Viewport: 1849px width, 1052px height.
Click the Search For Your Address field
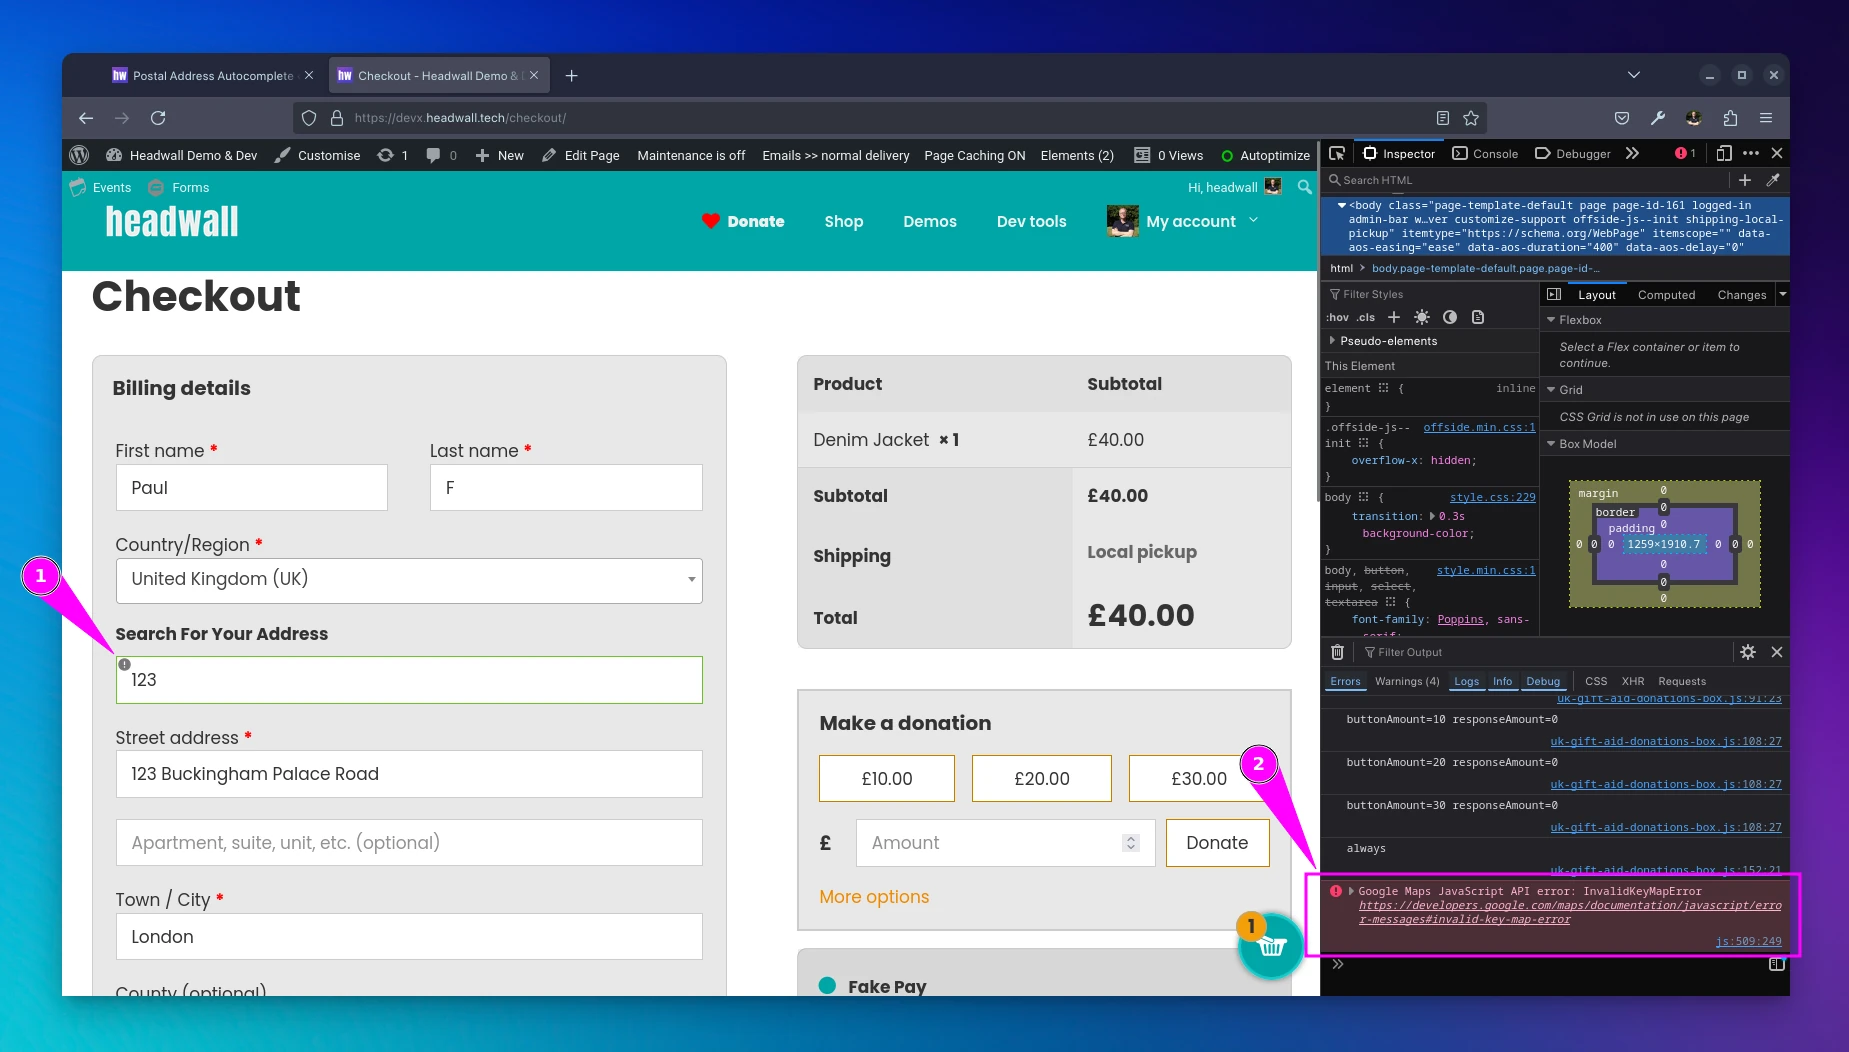[x=409, y=680]
